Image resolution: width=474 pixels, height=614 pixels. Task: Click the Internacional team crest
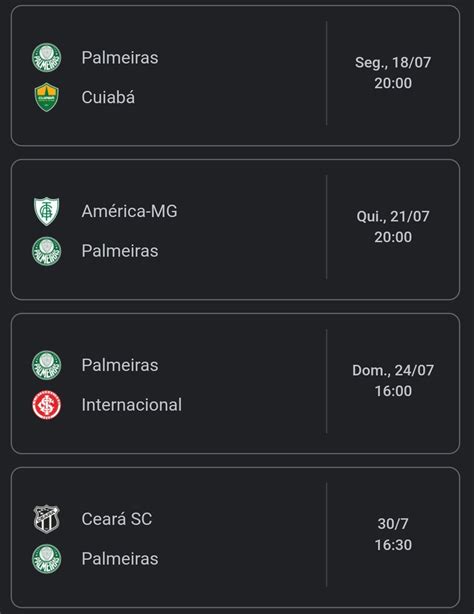point(47,405)
